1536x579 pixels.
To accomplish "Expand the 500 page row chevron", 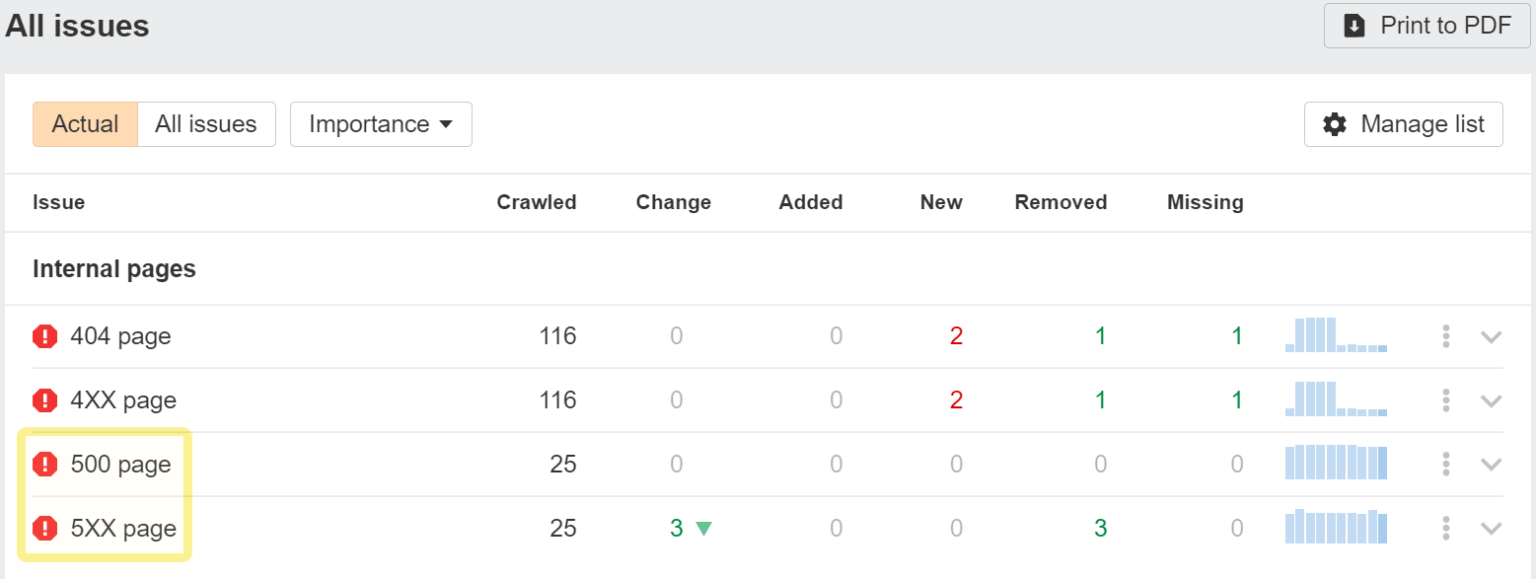I will click(x=1491, y=464).
